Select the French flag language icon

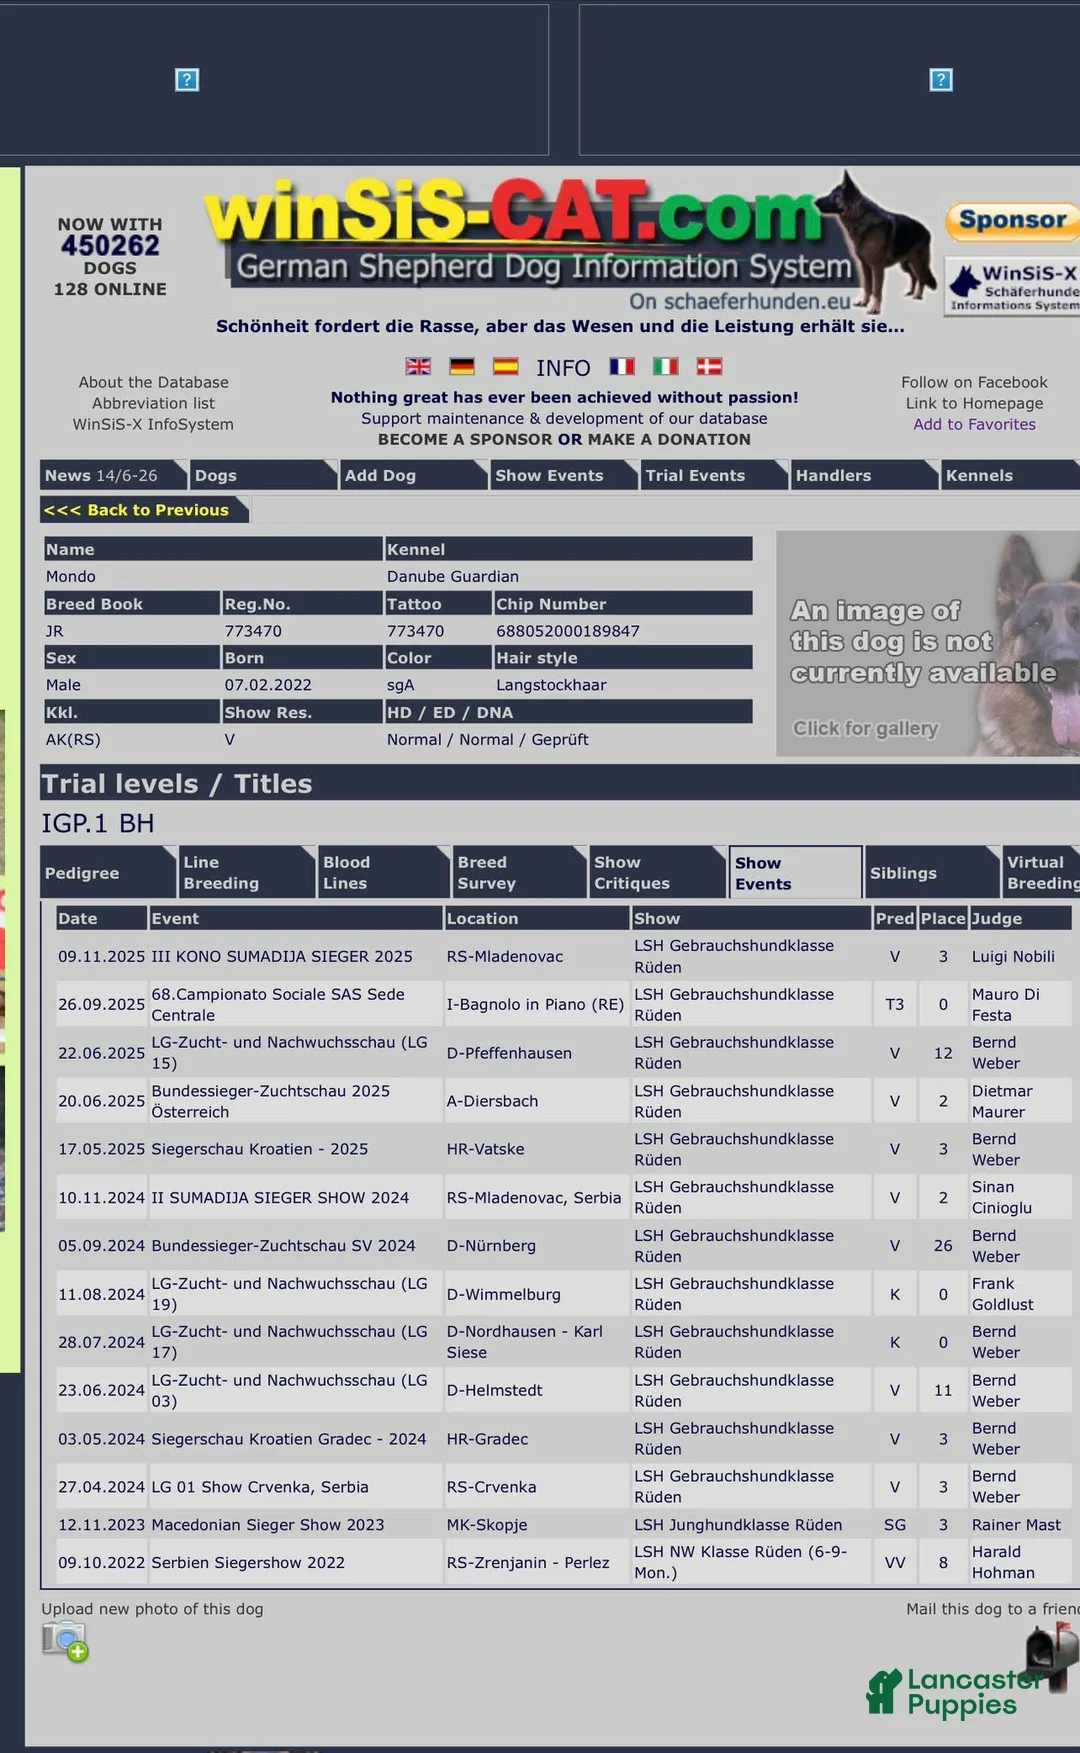[622, 366]
